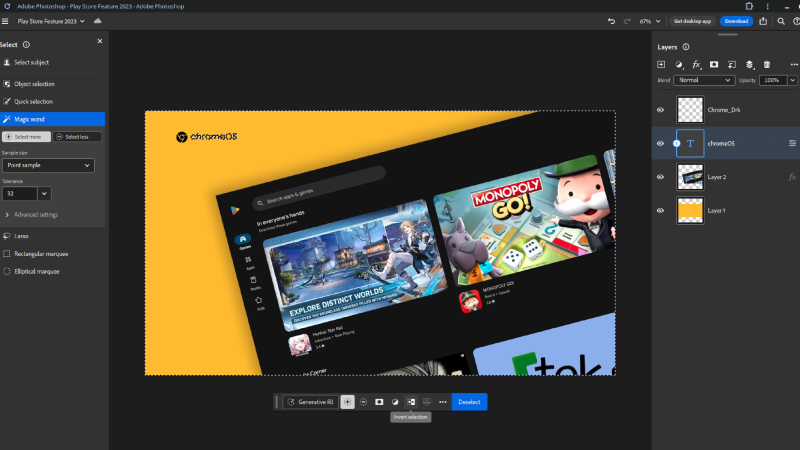Image resolution: width=800 pixels, height=450 pixels.
Task: Select the Layer 2 thumbnail
Action: (x=690, y=177)
